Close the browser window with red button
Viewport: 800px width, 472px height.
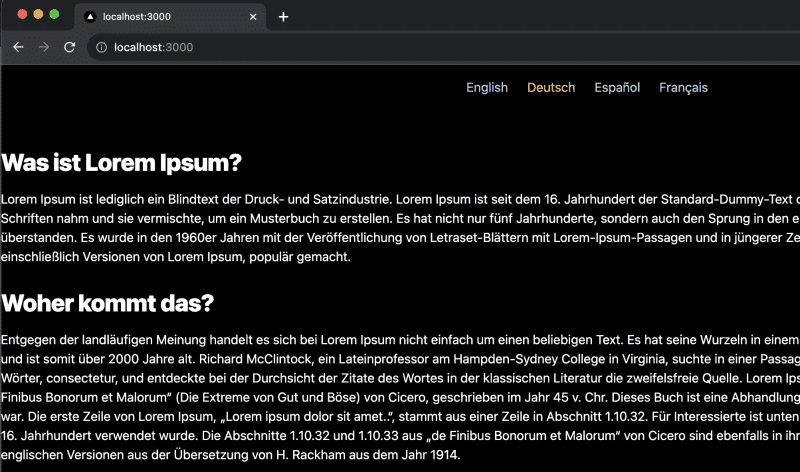tap(23, 16)
